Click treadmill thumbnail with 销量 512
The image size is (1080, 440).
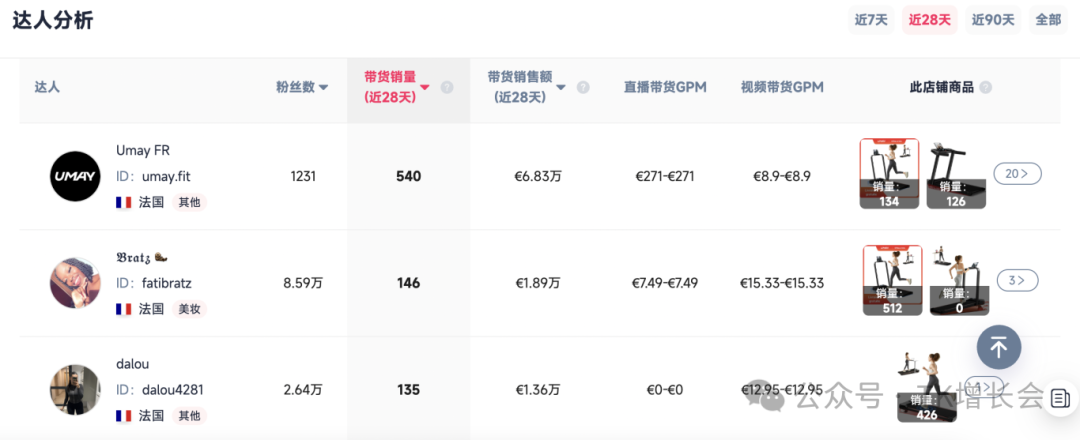coord(892,280)
